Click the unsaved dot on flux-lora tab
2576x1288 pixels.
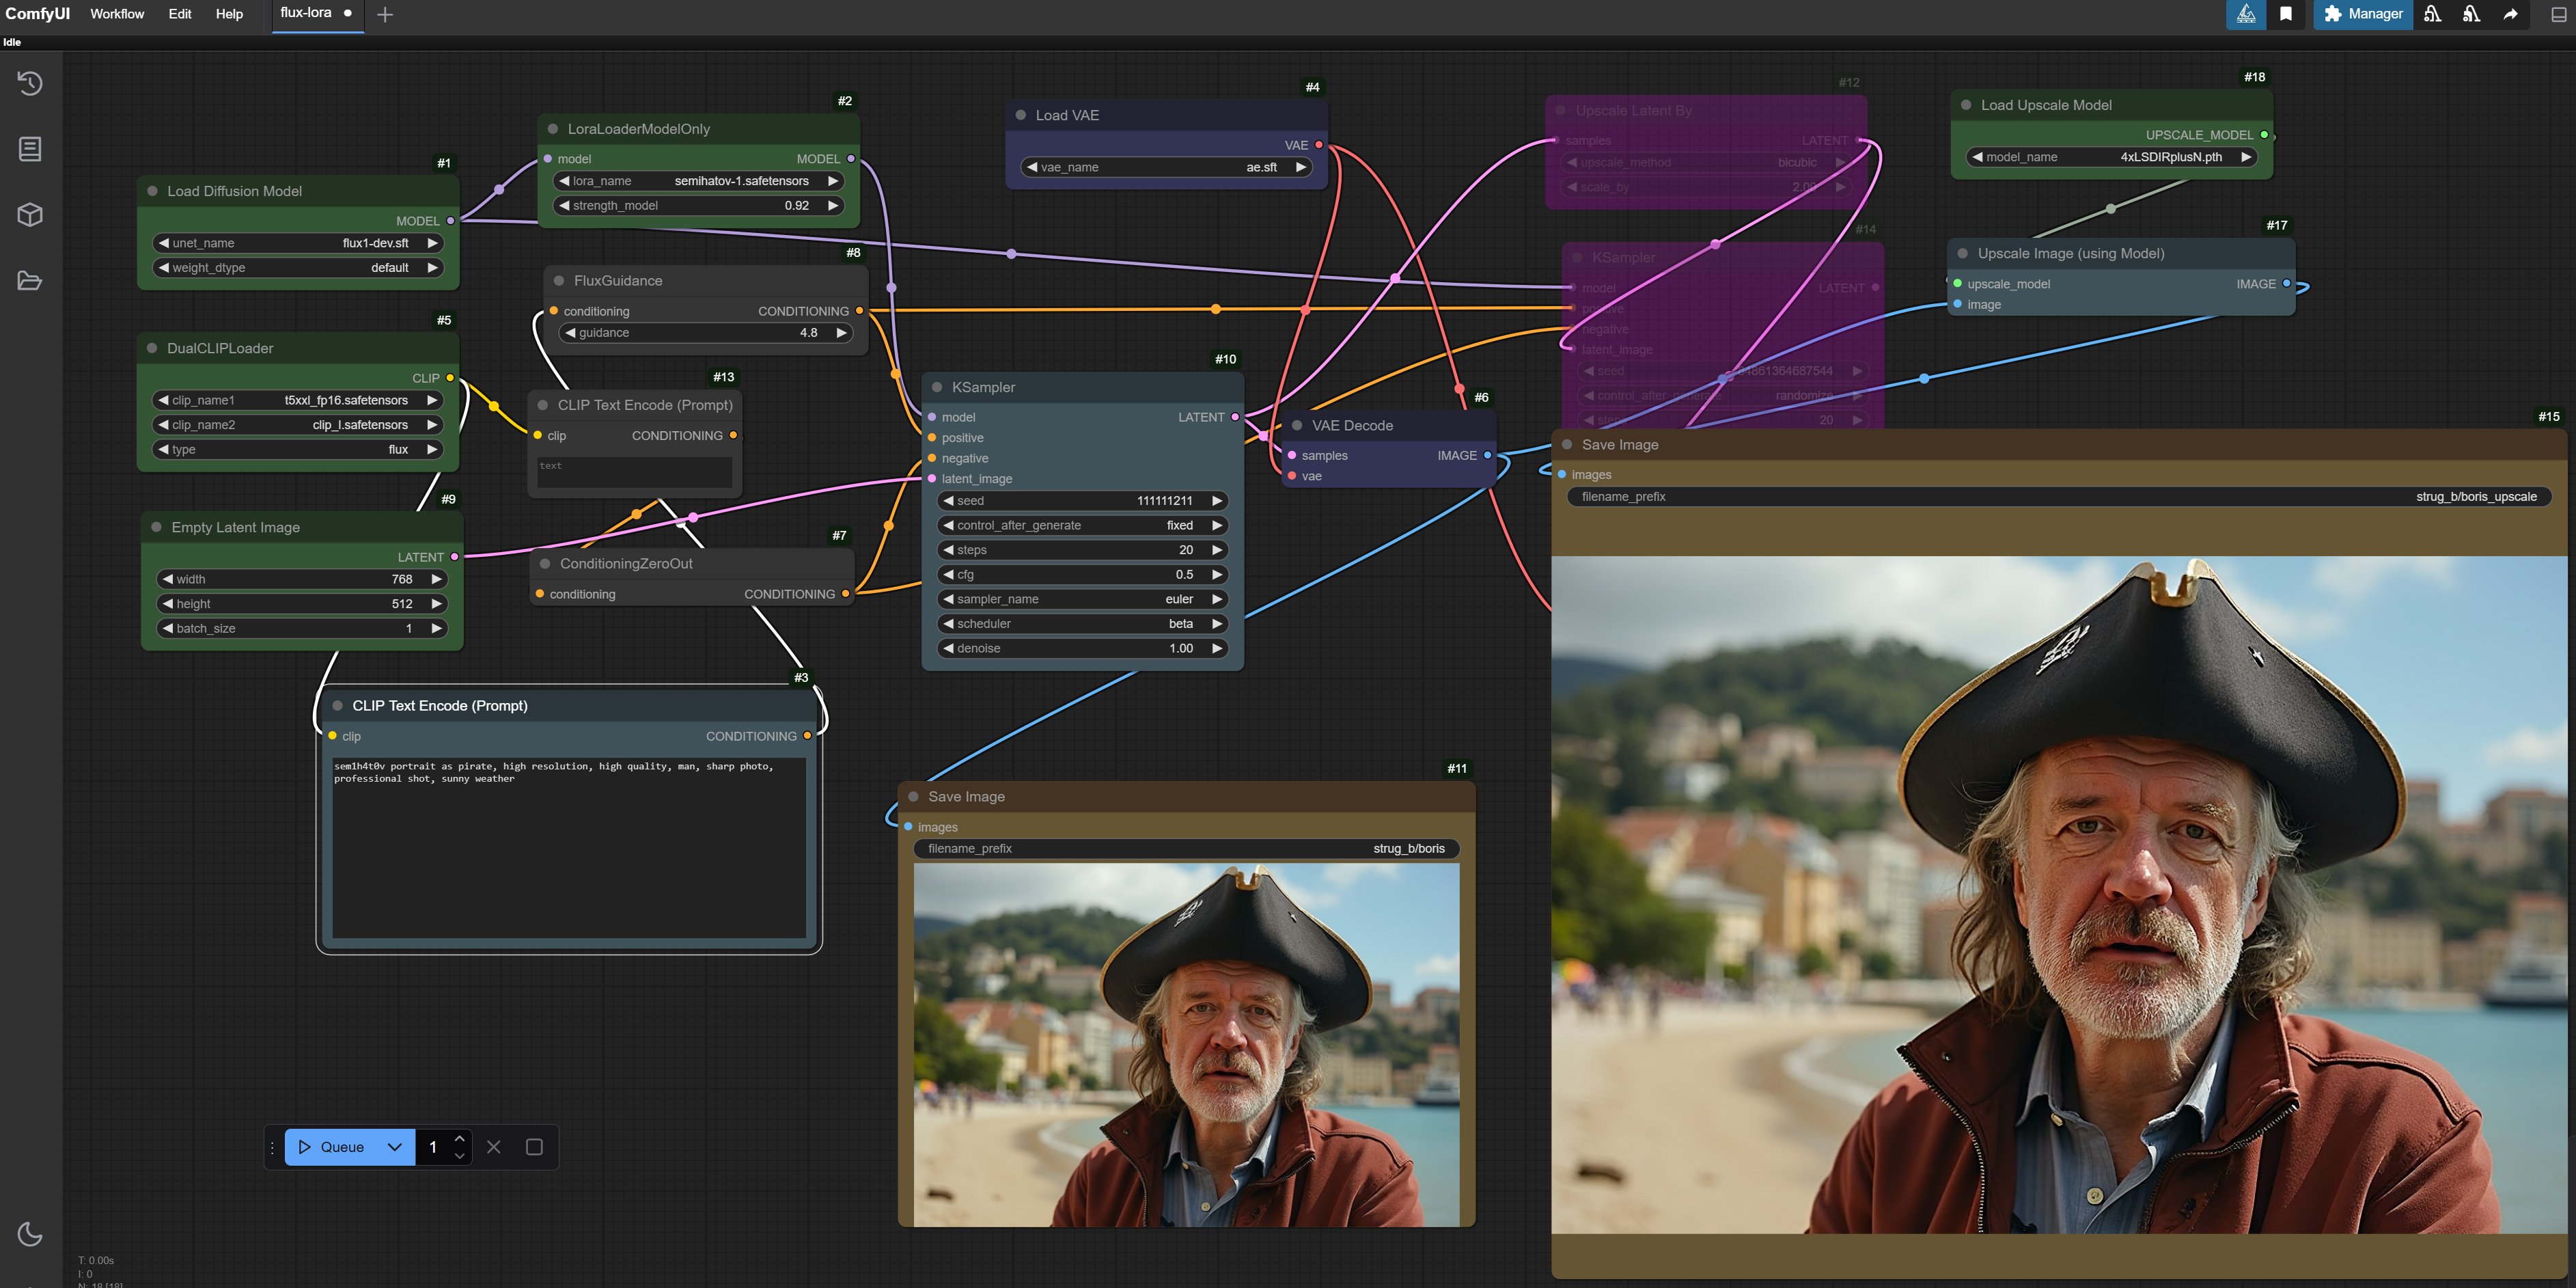click(348, 13)
